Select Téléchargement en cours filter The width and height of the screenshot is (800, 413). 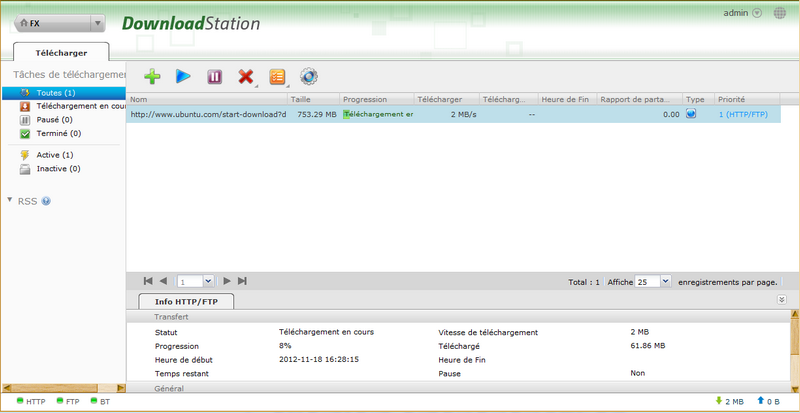[72, 106]
